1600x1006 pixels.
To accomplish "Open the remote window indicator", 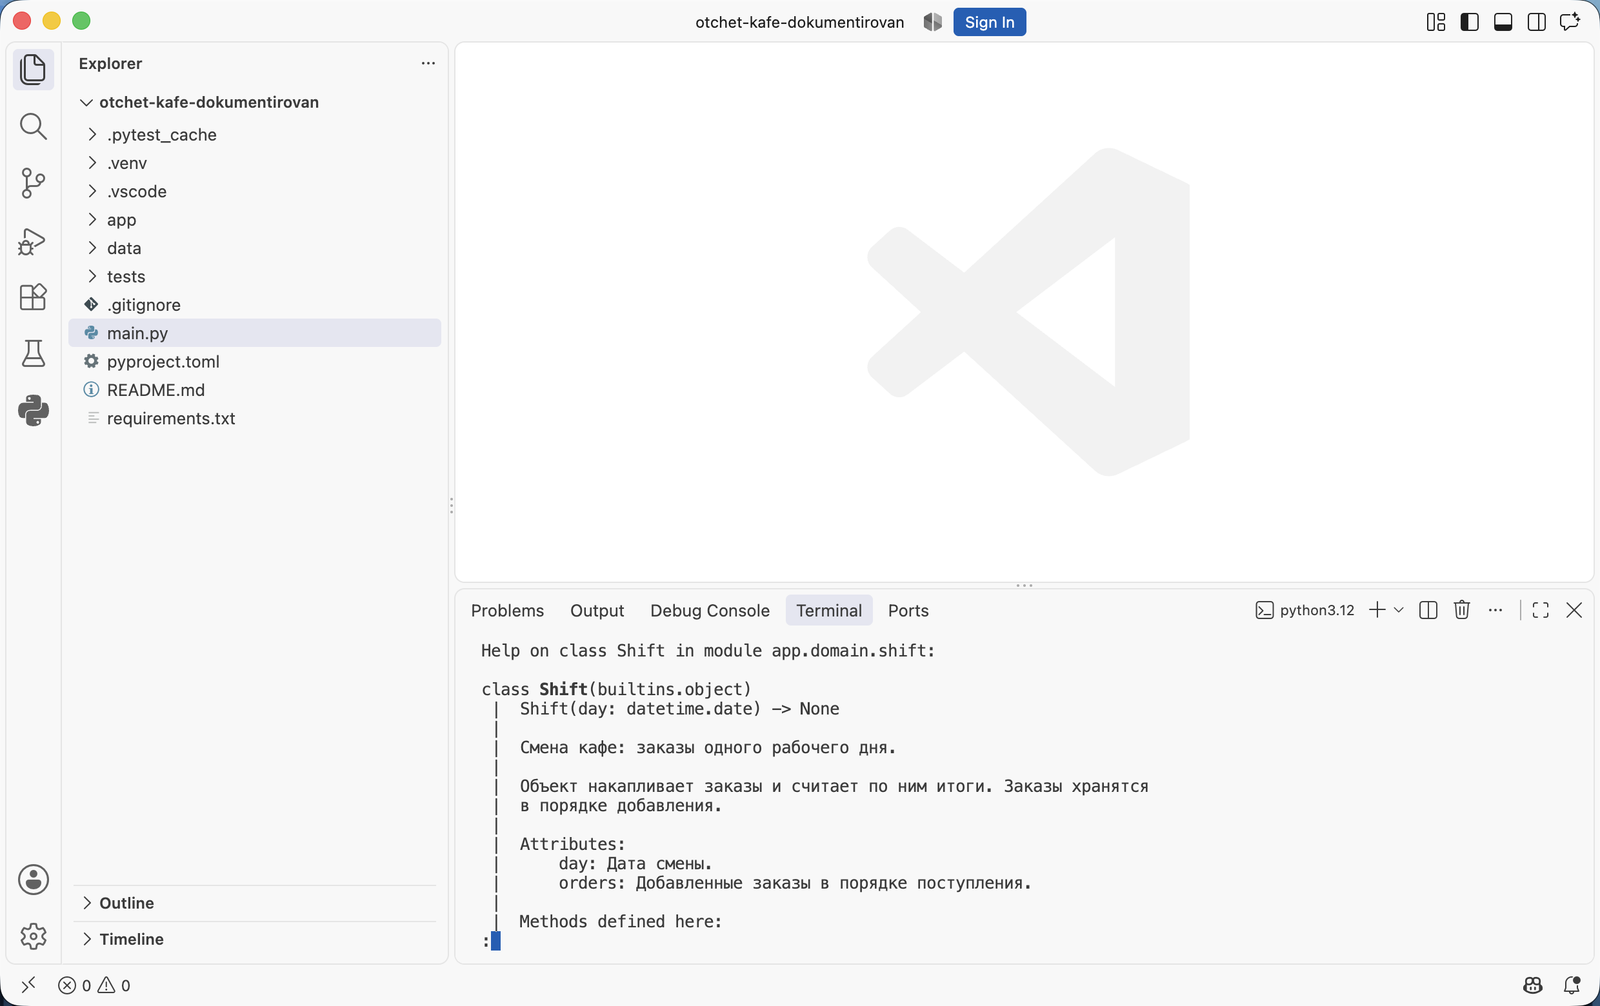I will [x=28, y=985].
